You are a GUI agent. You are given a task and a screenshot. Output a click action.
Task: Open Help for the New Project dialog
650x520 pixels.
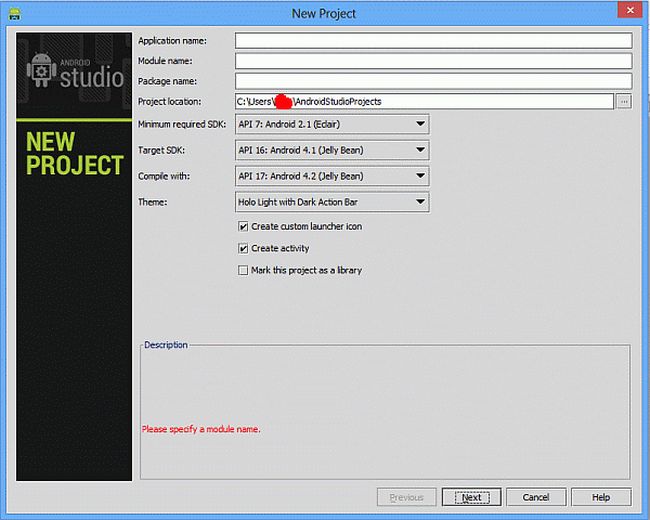click(601, 497)
